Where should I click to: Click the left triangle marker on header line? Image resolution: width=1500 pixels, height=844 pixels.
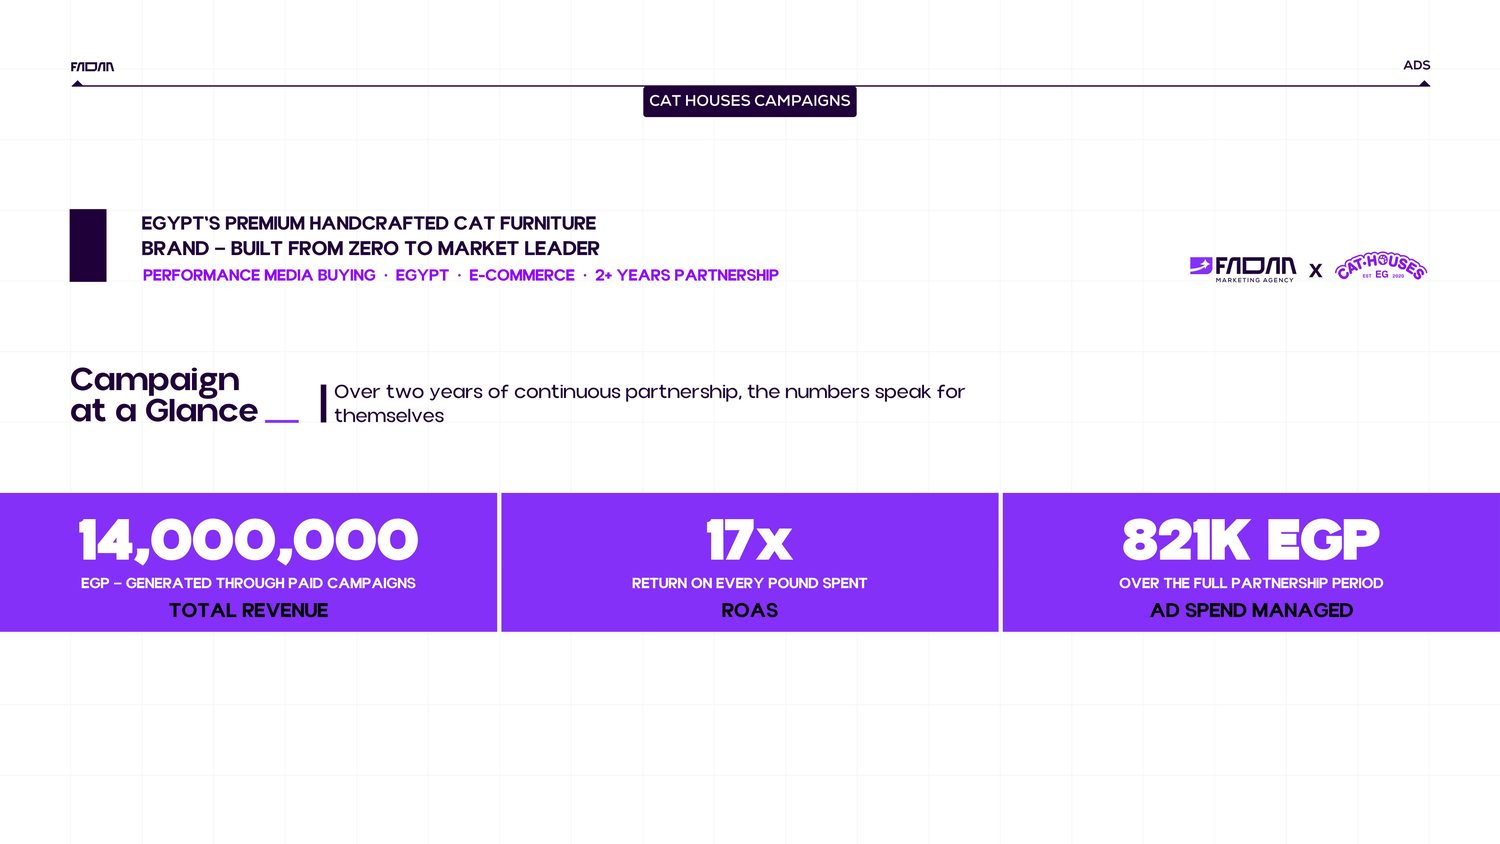[x=77, y=84]
